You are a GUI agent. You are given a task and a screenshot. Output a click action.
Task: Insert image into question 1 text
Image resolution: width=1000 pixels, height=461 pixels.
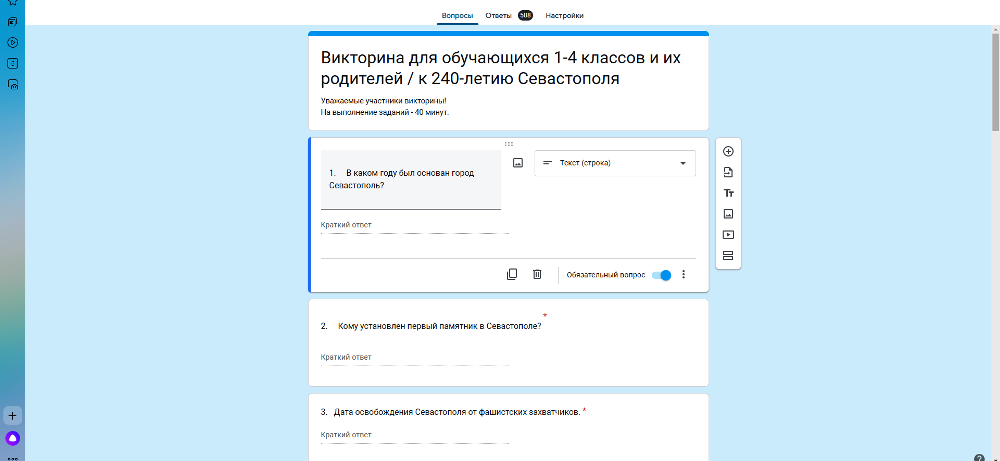[518, 163]
